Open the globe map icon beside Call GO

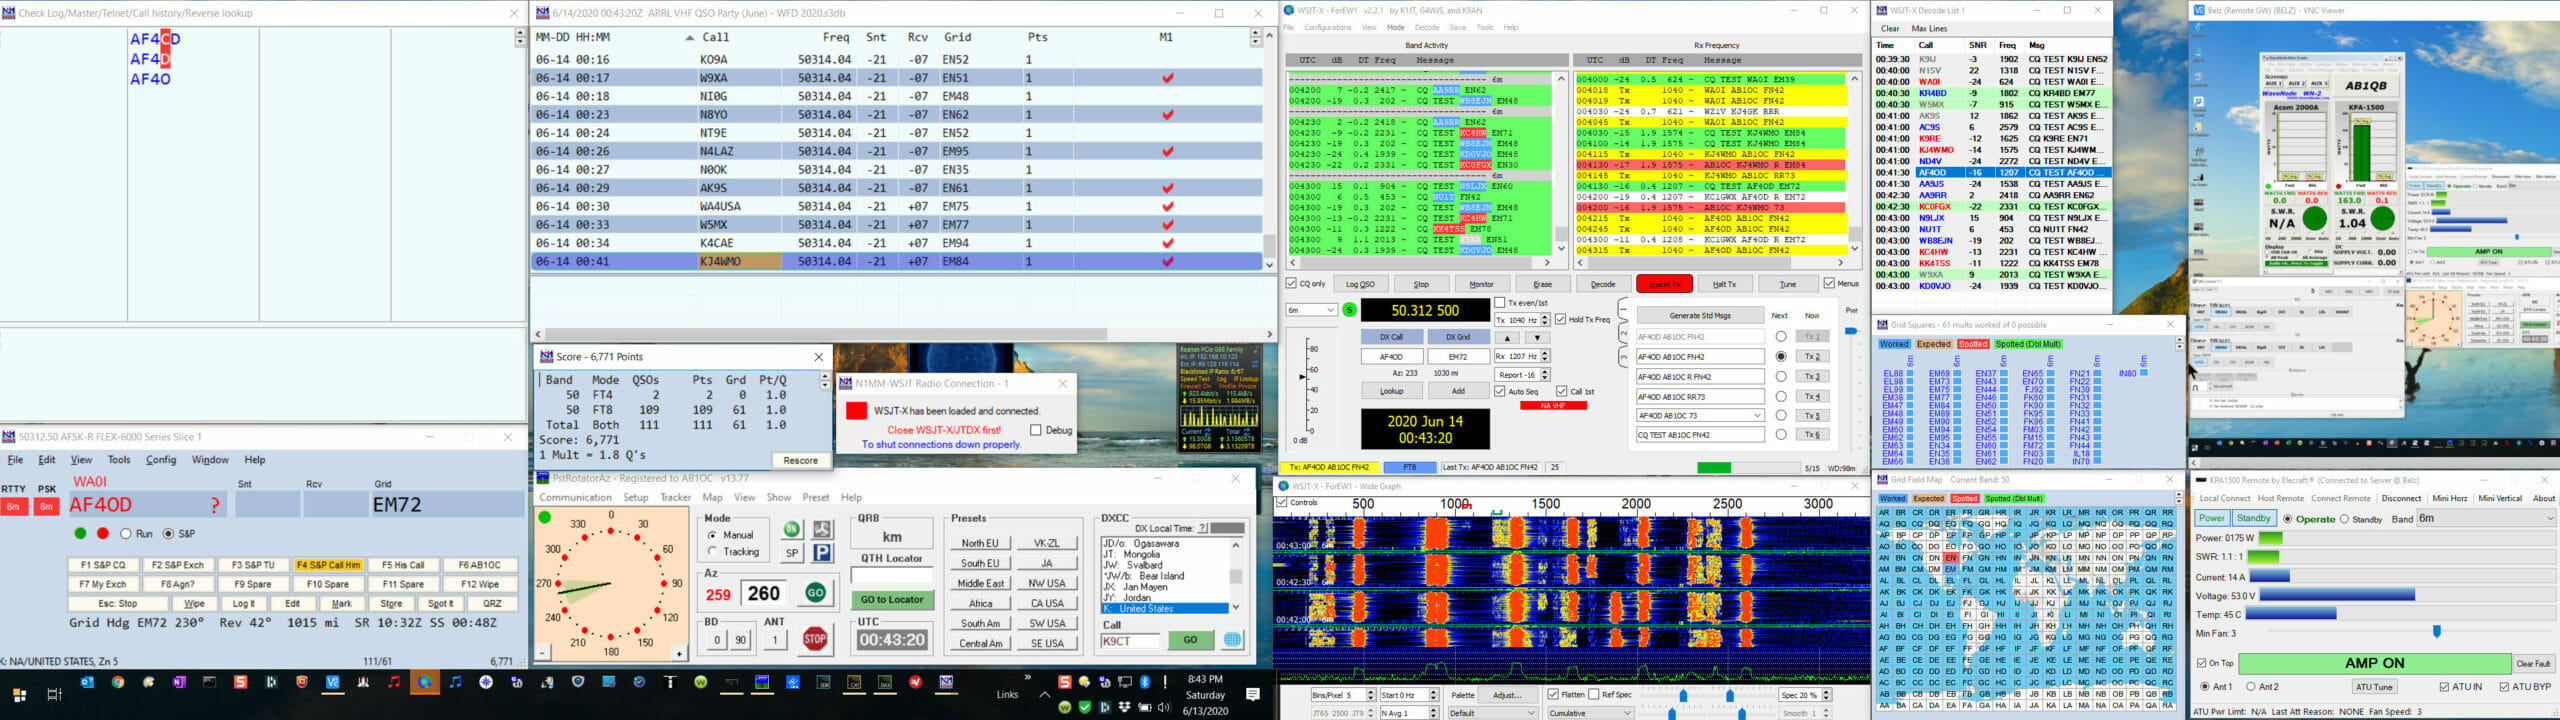click(1233, 640)
